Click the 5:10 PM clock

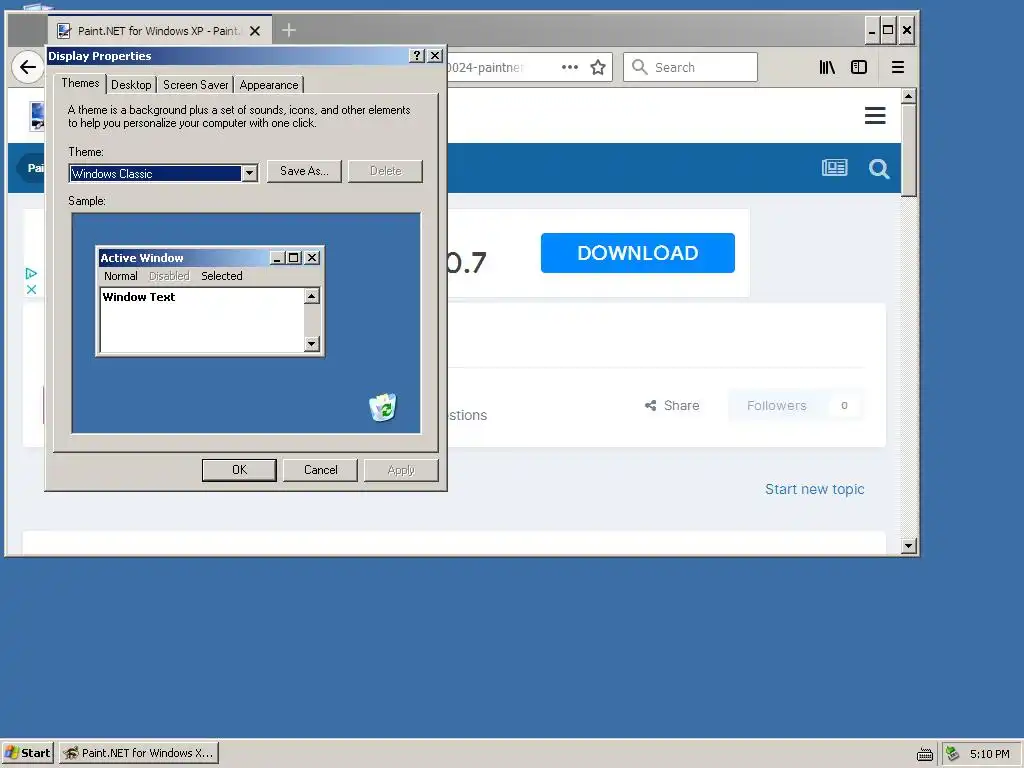(989, 754)
